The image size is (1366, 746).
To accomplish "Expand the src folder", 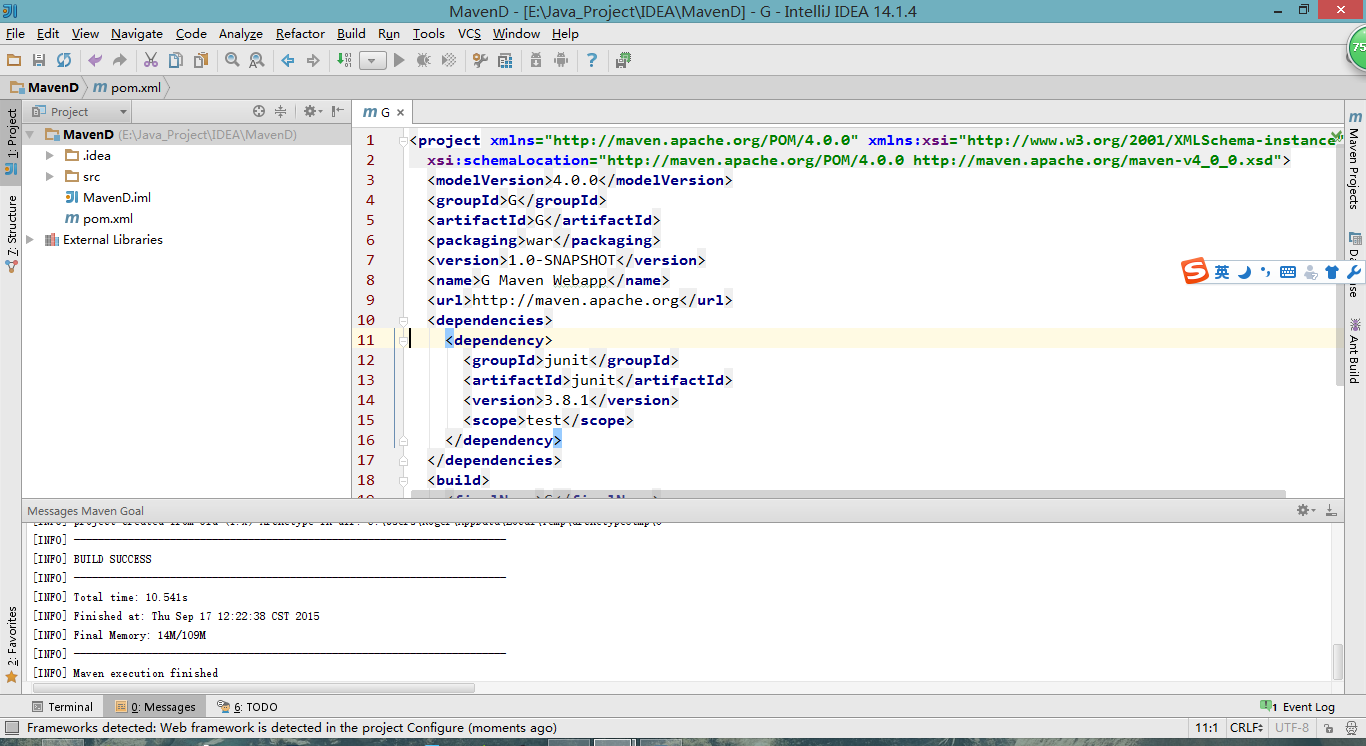I will click(x=50, y=176).
